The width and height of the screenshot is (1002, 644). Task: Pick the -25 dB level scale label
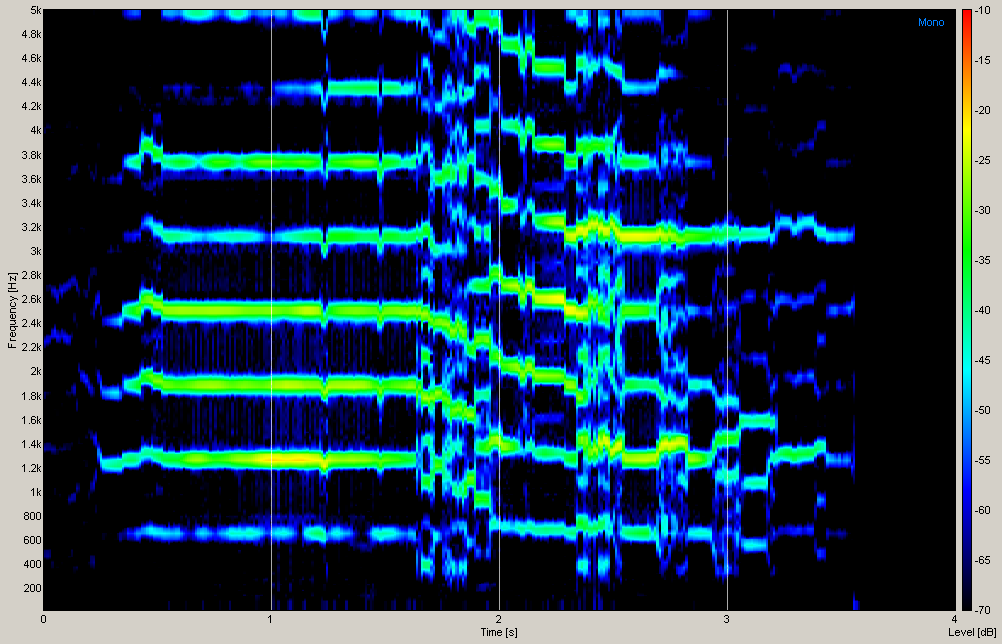983,160
